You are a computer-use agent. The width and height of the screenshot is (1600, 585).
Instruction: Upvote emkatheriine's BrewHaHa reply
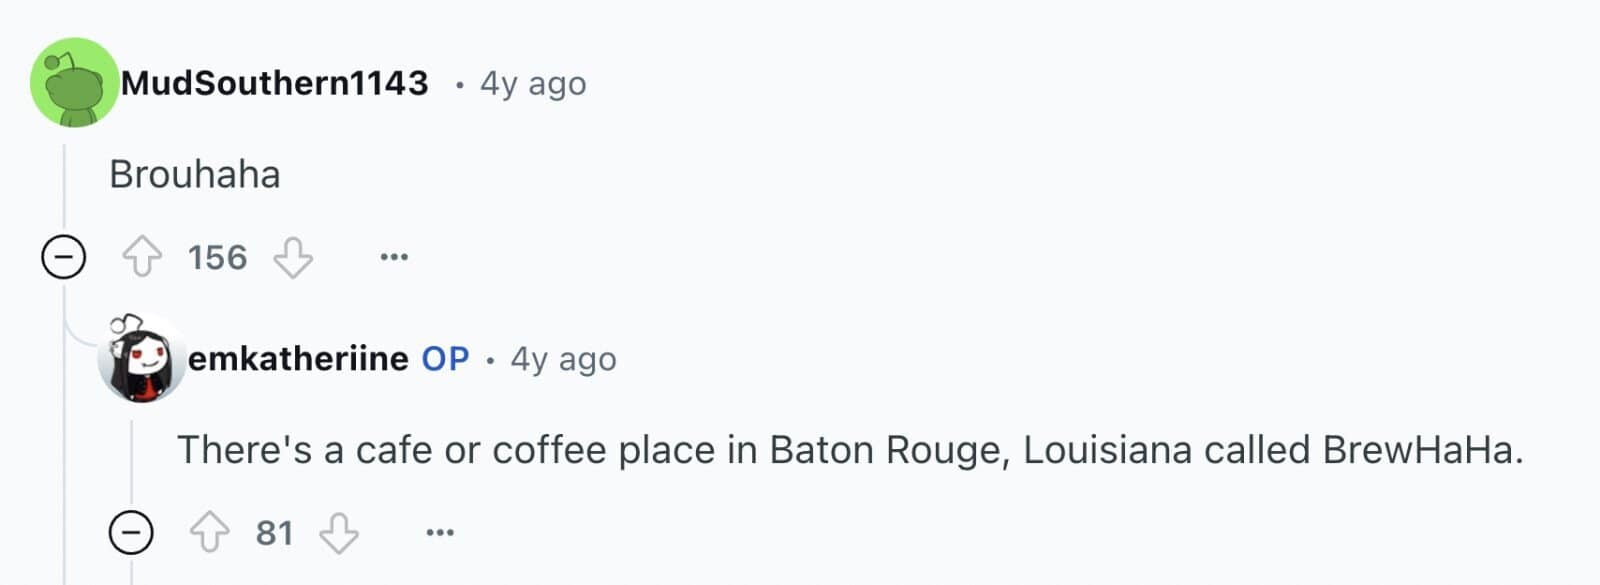pyautogui.click(x=209, y=533)
